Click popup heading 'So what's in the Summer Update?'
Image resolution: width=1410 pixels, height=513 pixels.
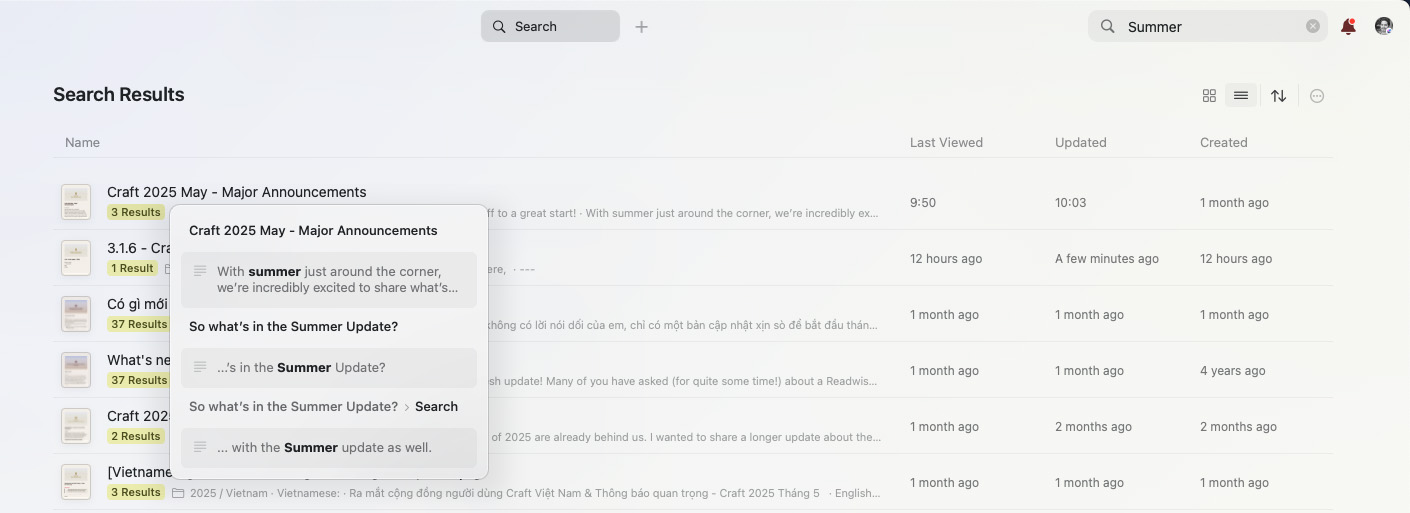coord(294,327)
